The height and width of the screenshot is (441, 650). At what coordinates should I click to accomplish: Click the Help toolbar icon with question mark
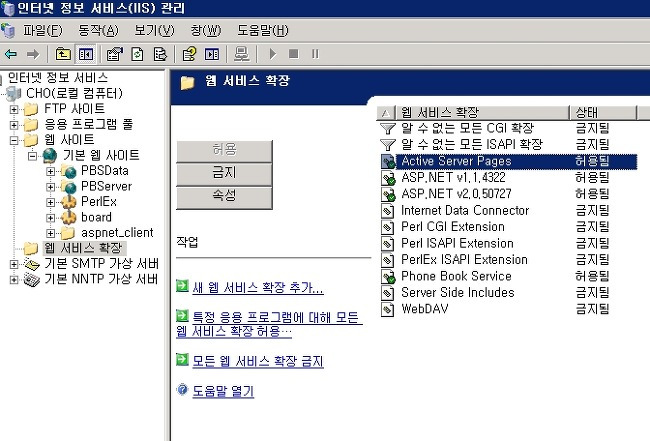pos(189,54)
